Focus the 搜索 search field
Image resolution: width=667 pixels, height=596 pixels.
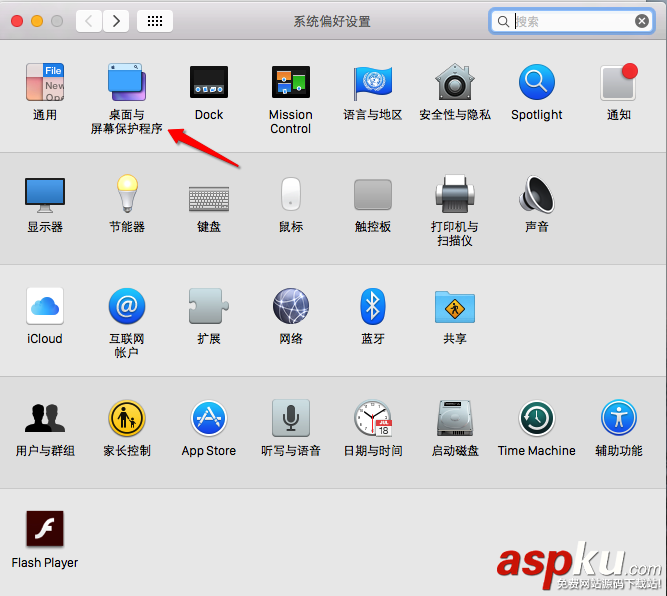tap(572, 21)
